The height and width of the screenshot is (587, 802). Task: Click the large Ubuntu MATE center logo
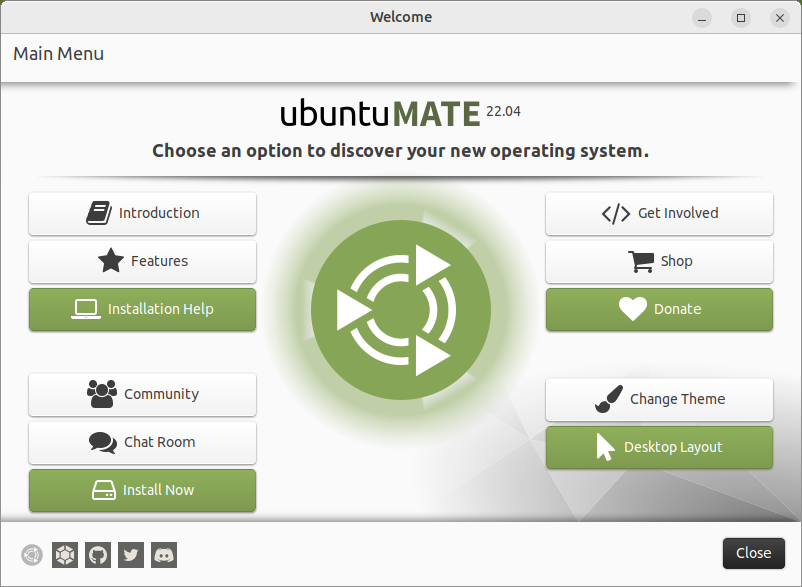[x=401, y=310]
